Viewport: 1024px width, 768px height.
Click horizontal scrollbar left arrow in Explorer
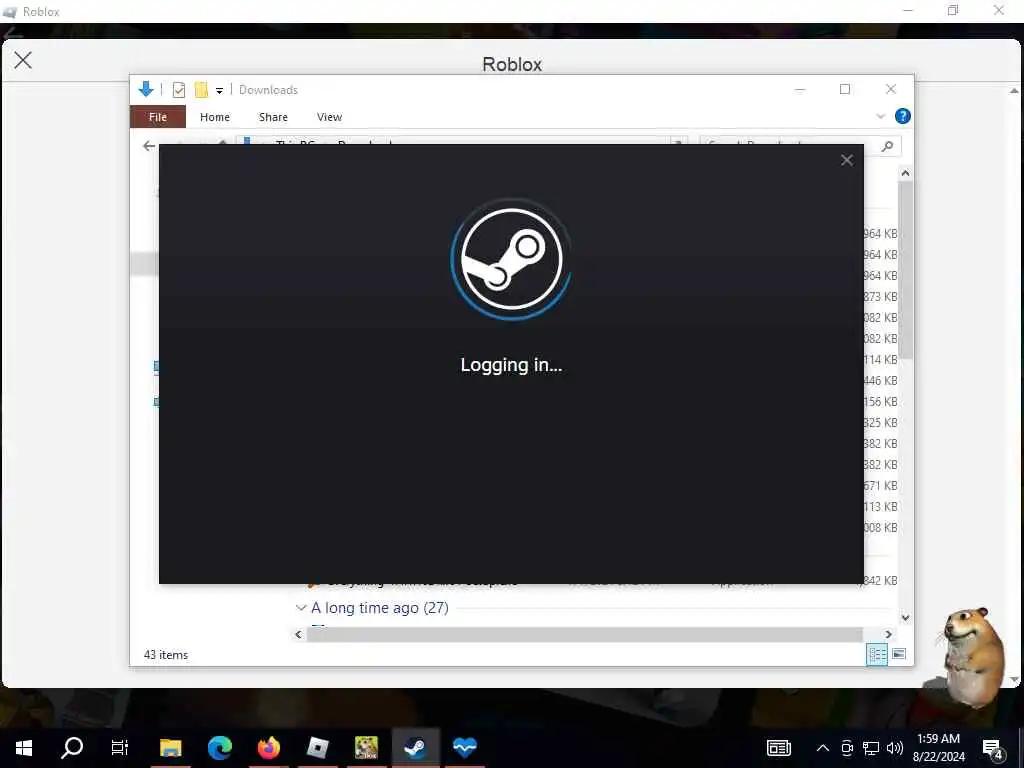[298, 634]
